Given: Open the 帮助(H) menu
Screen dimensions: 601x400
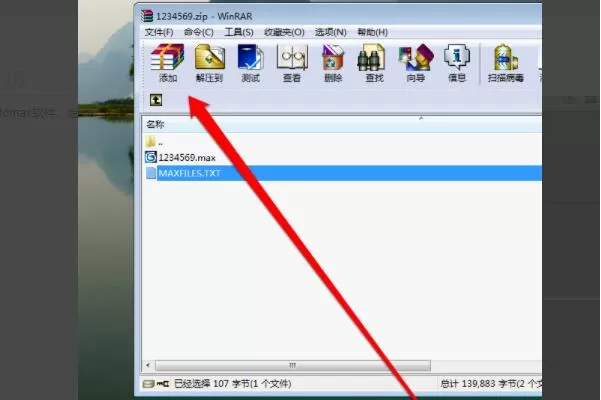Looking at the screenshot, I should click(373, 32).
